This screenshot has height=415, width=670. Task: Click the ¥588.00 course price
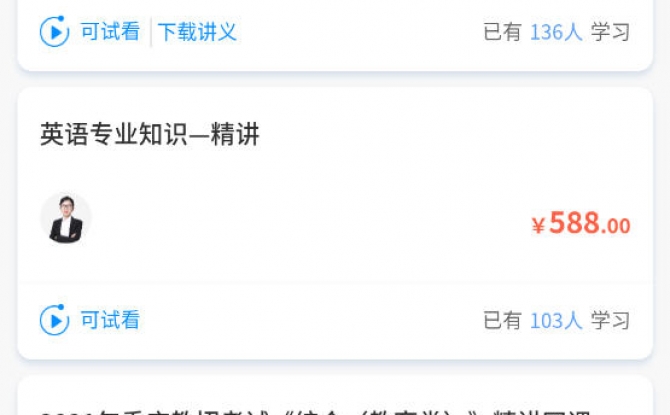click(x=581, y=223)
